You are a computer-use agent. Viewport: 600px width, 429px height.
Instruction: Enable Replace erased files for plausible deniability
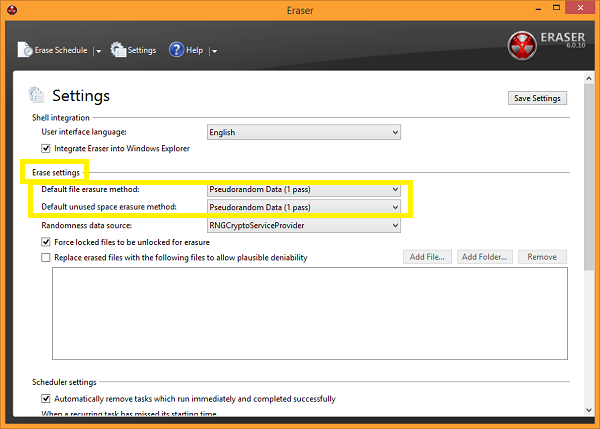pyautogui.click(x=46, y=258)
